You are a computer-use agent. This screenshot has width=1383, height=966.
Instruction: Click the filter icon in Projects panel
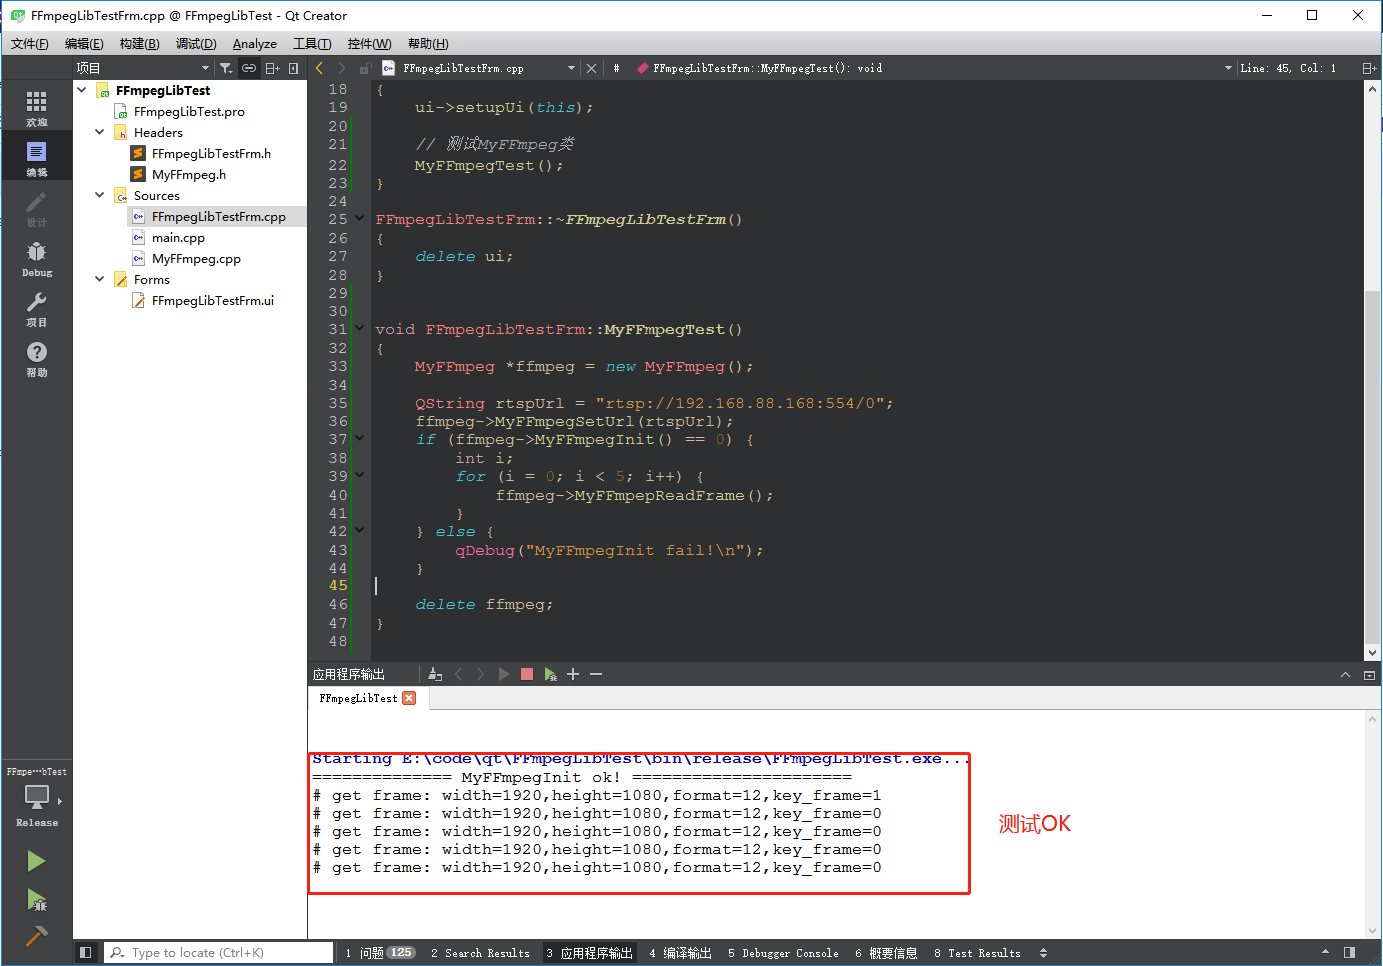pos(227,68)
